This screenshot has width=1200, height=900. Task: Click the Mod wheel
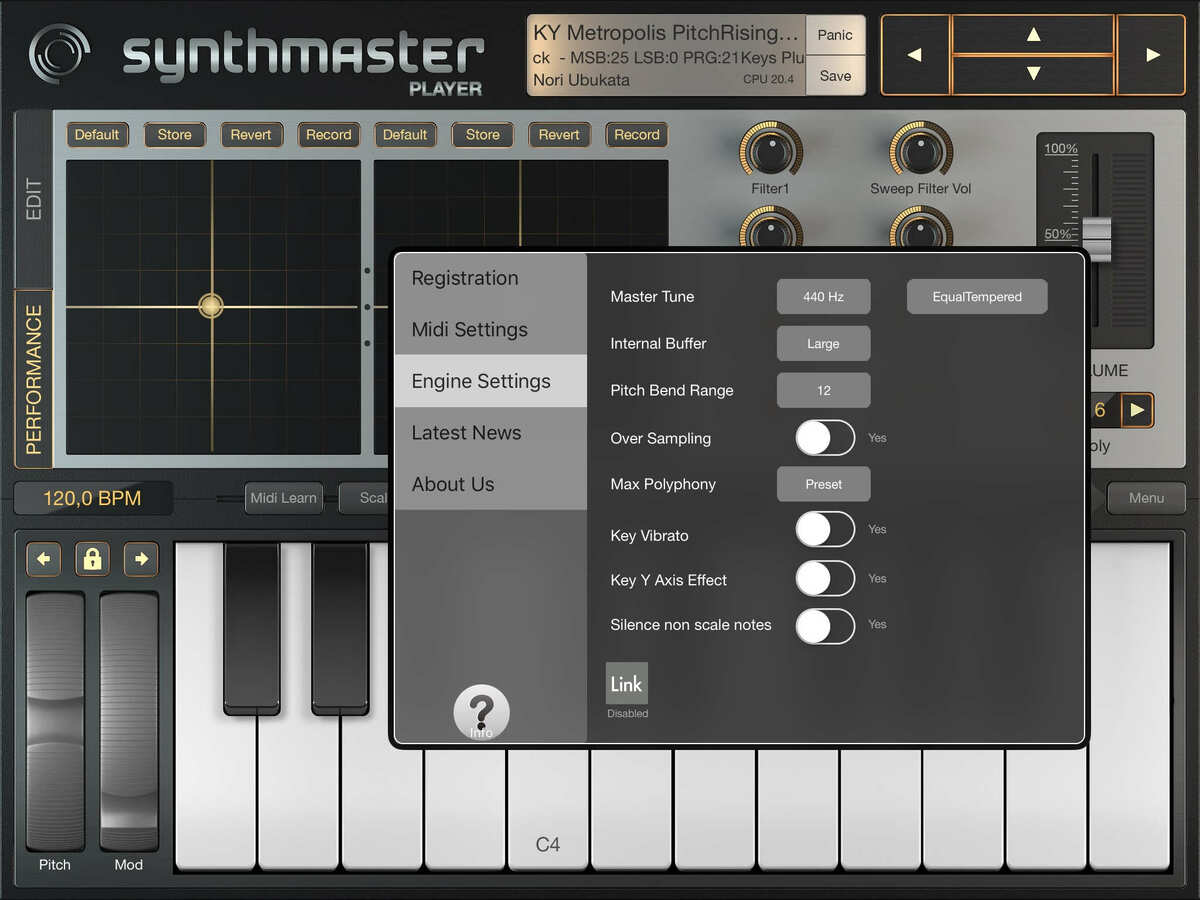click(128, 720)
